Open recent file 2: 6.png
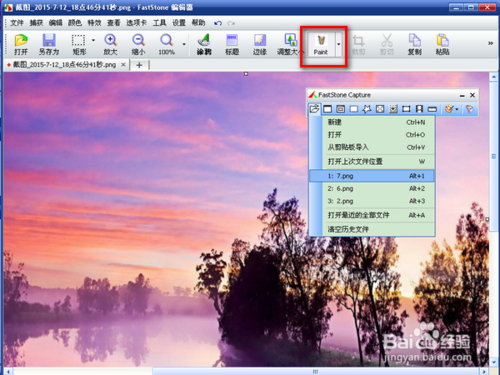 tap(372, 189)
